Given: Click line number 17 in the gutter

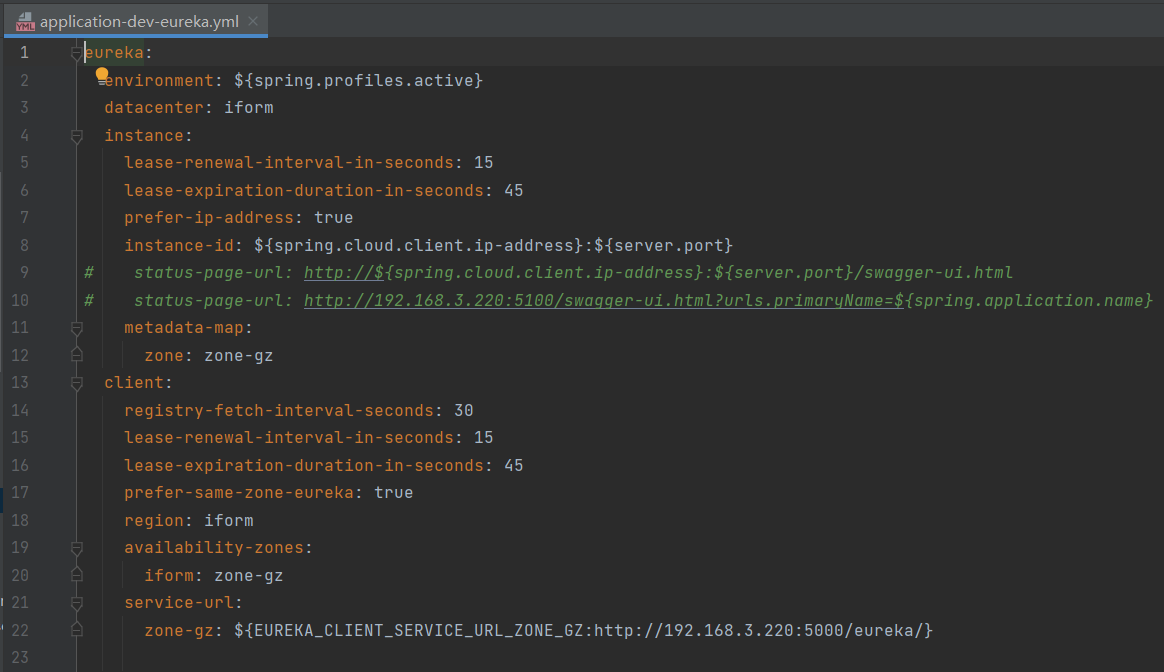Looking at the screenshot, I should [22, 493].
